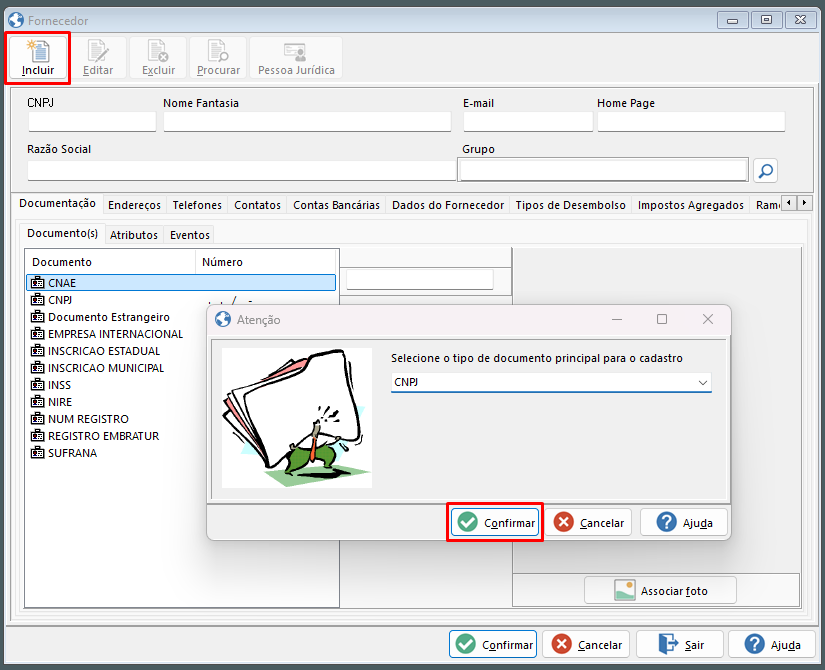Minimize the Atenção dialog window

[x=617, y=319]
